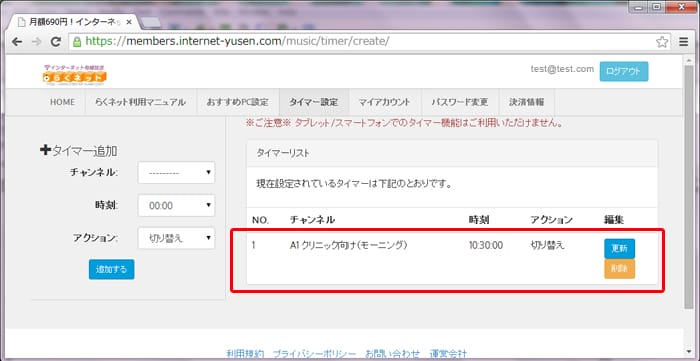Viewport: 700px width, 361px height.
Task: Click the scrollbar up arrow
Action: coord(689,60)
